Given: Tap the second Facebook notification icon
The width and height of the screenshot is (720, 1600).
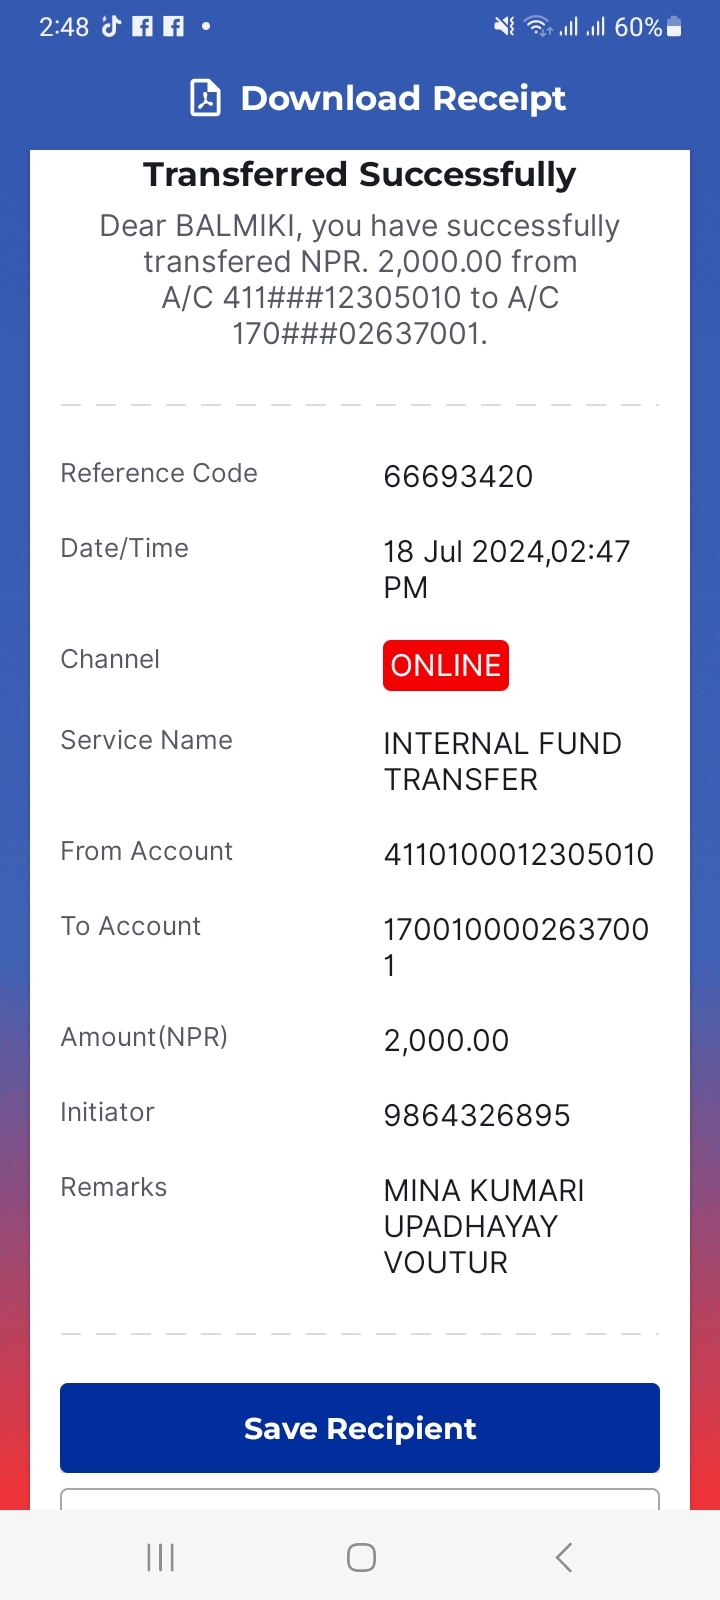Looking at the screenshot, I should (173, 26).
